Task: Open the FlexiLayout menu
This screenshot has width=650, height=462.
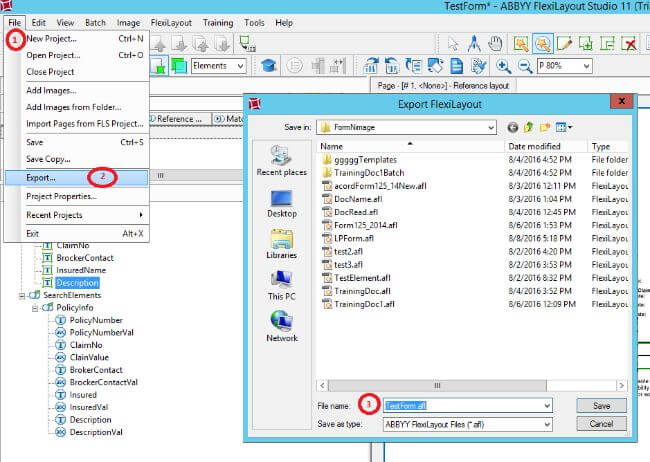Action: point(171,23)
